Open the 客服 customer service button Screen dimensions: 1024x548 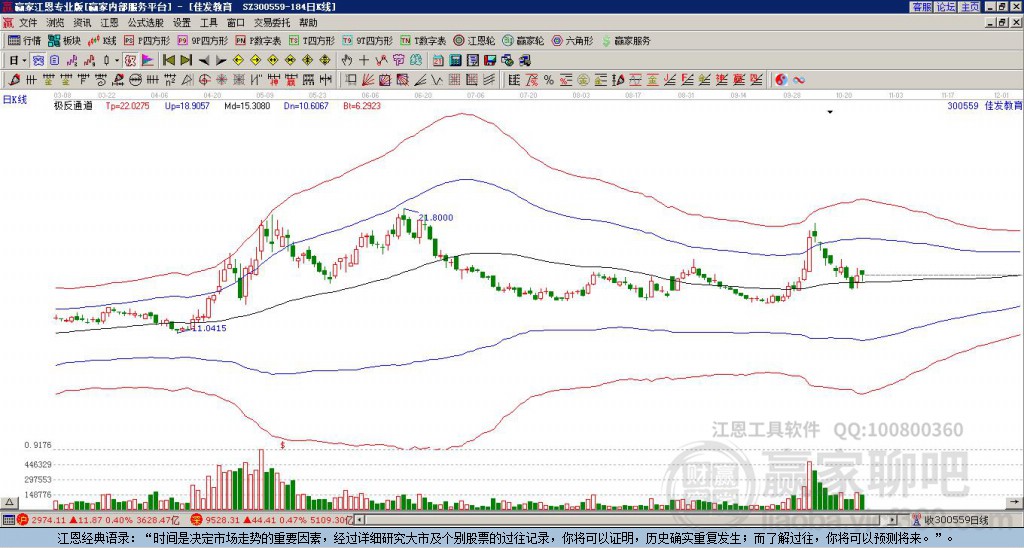coord(921,7)
